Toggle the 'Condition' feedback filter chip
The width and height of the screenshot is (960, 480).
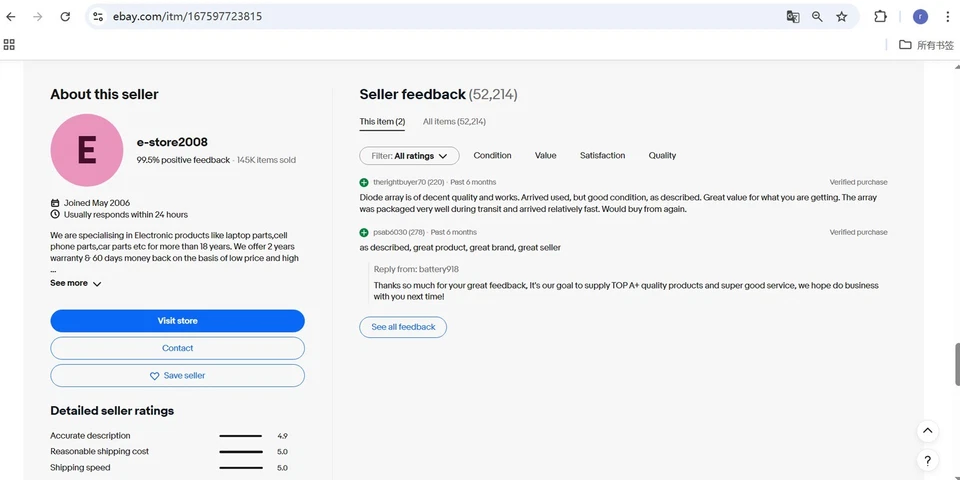coord(492,156)
